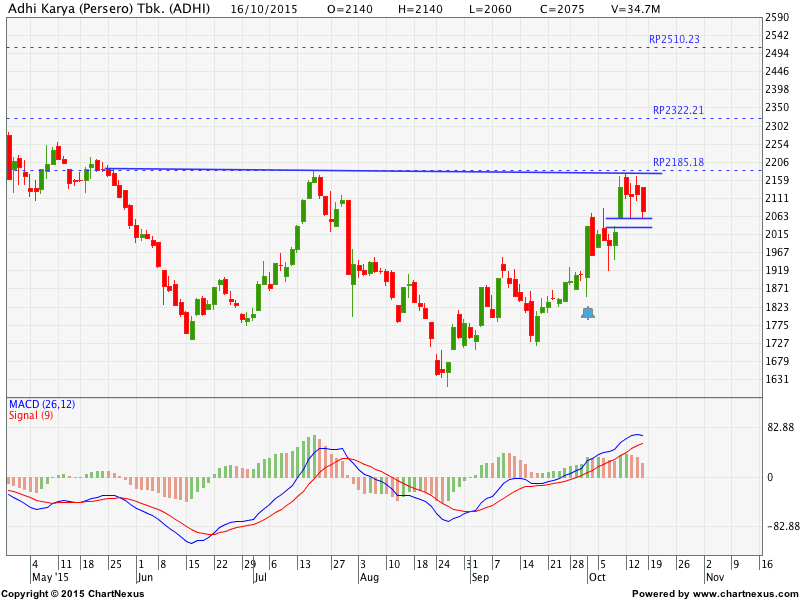Image resolution: width=800 pixels, height=600 pixels.
Task: Select the Nov month label on axis
Action: click(x=713, y=577)
